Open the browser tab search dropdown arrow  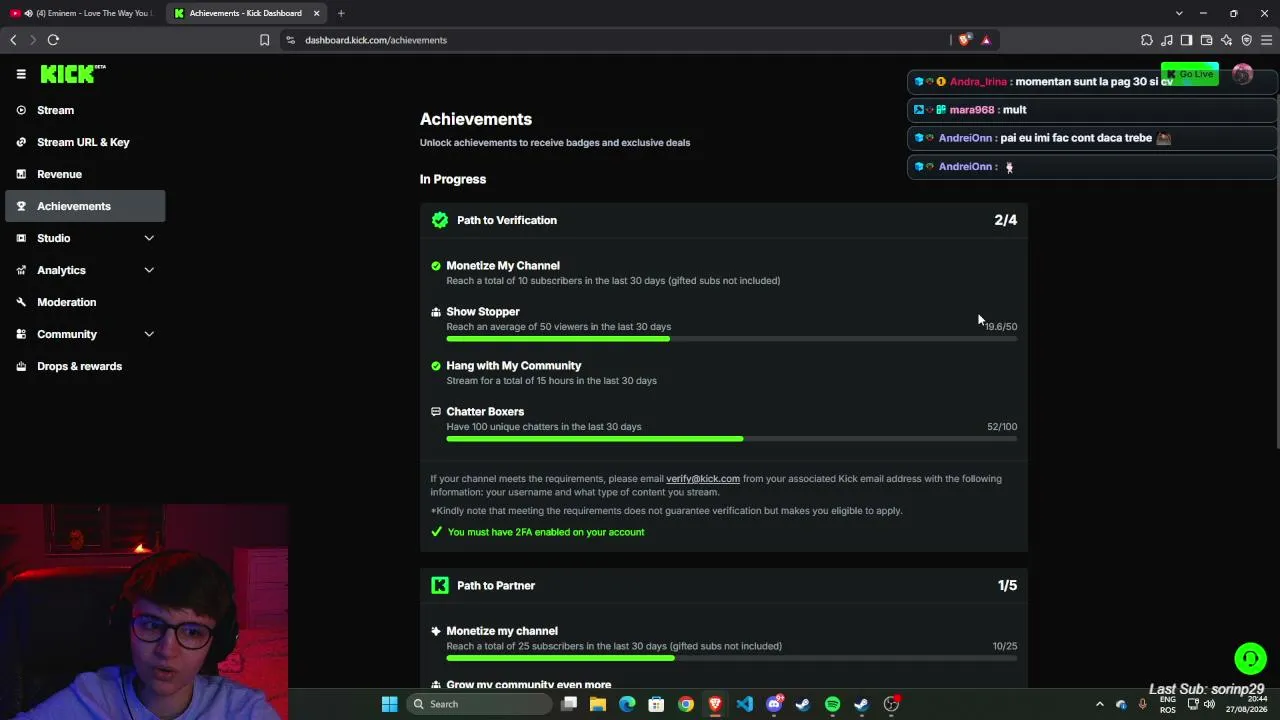click(1179, 13)
